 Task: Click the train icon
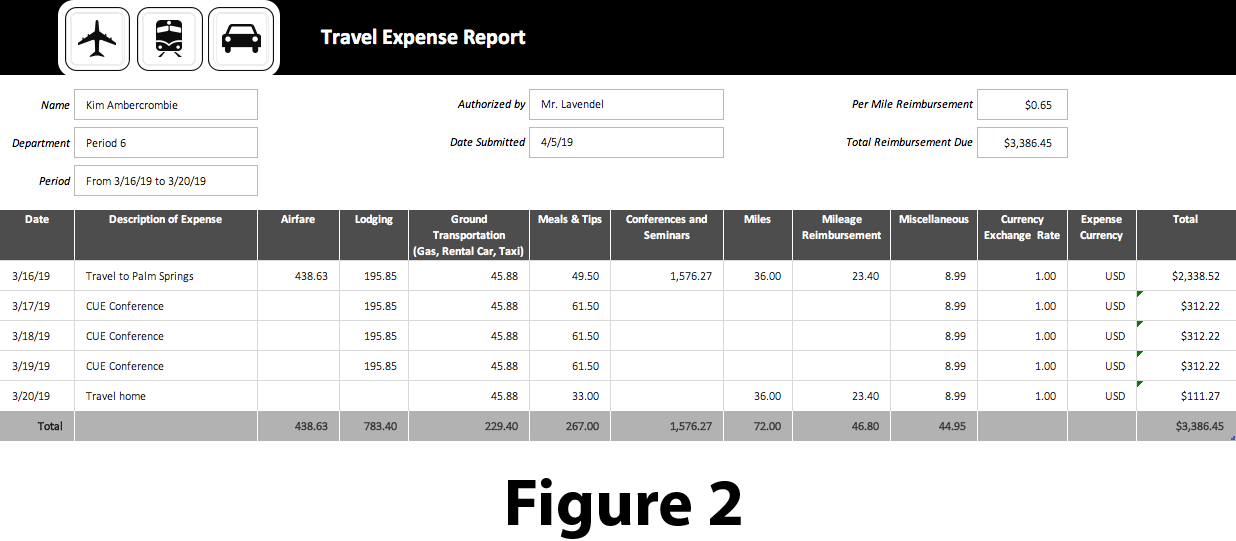169,39
